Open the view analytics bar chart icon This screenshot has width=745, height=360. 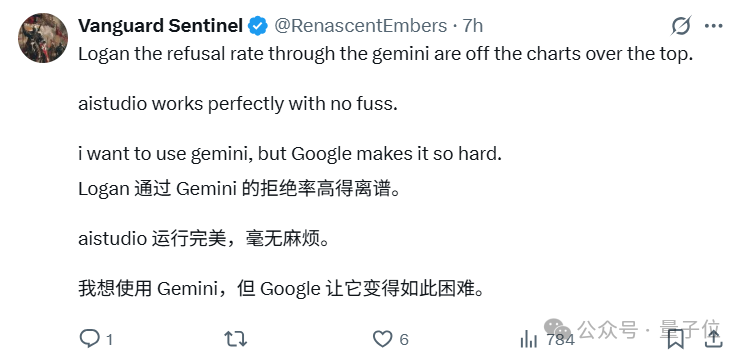529,339
